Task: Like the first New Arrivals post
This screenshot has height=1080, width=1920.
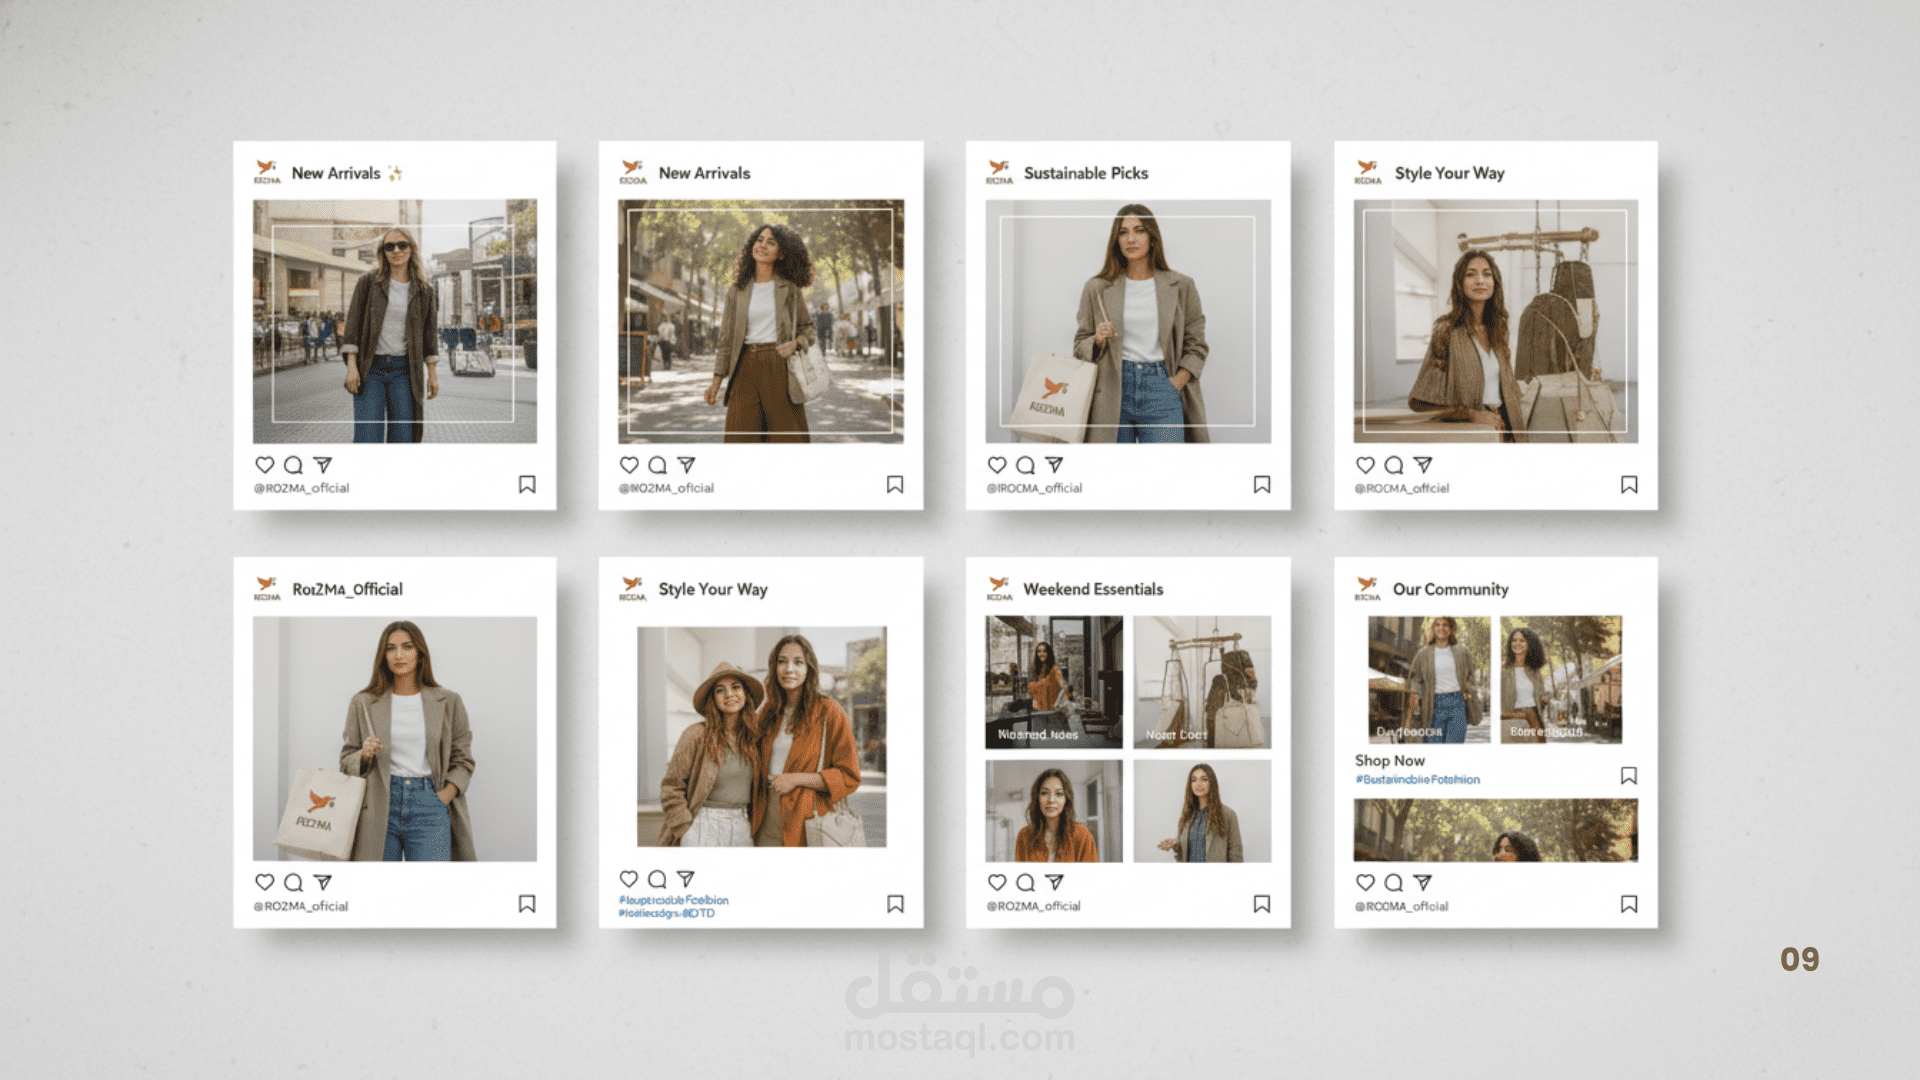Action: [264, 465]
